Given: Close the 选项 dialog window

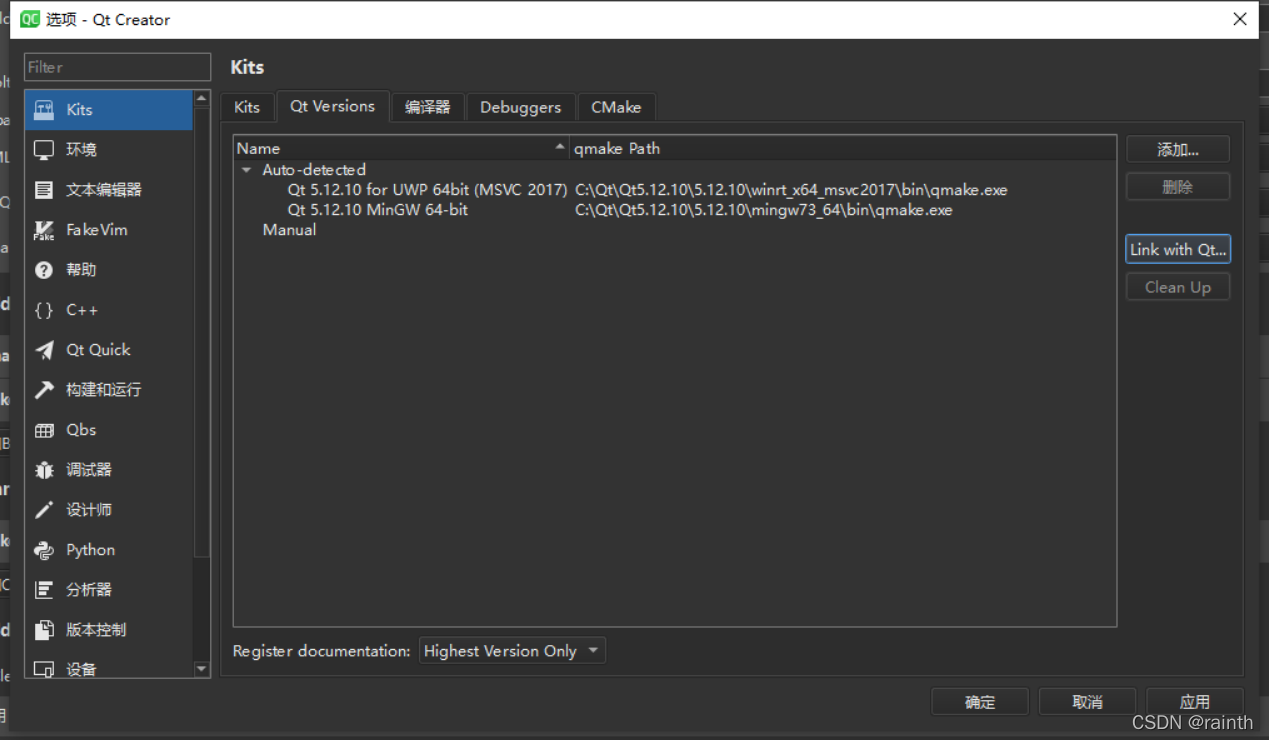Looking at the screenshot, I should [1240, 19].
